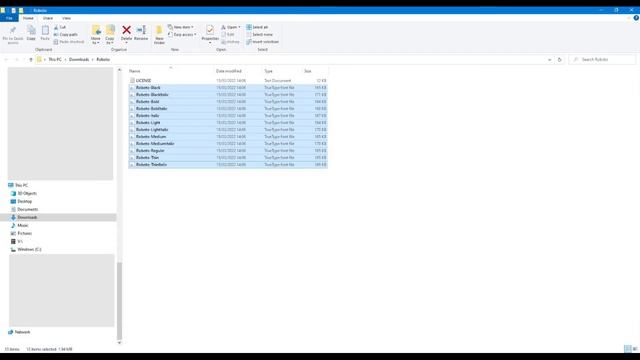Screen dimensions: 640x360
Task: Select 3D Objects in the navigation pane
Action: (x=27, y=193)
